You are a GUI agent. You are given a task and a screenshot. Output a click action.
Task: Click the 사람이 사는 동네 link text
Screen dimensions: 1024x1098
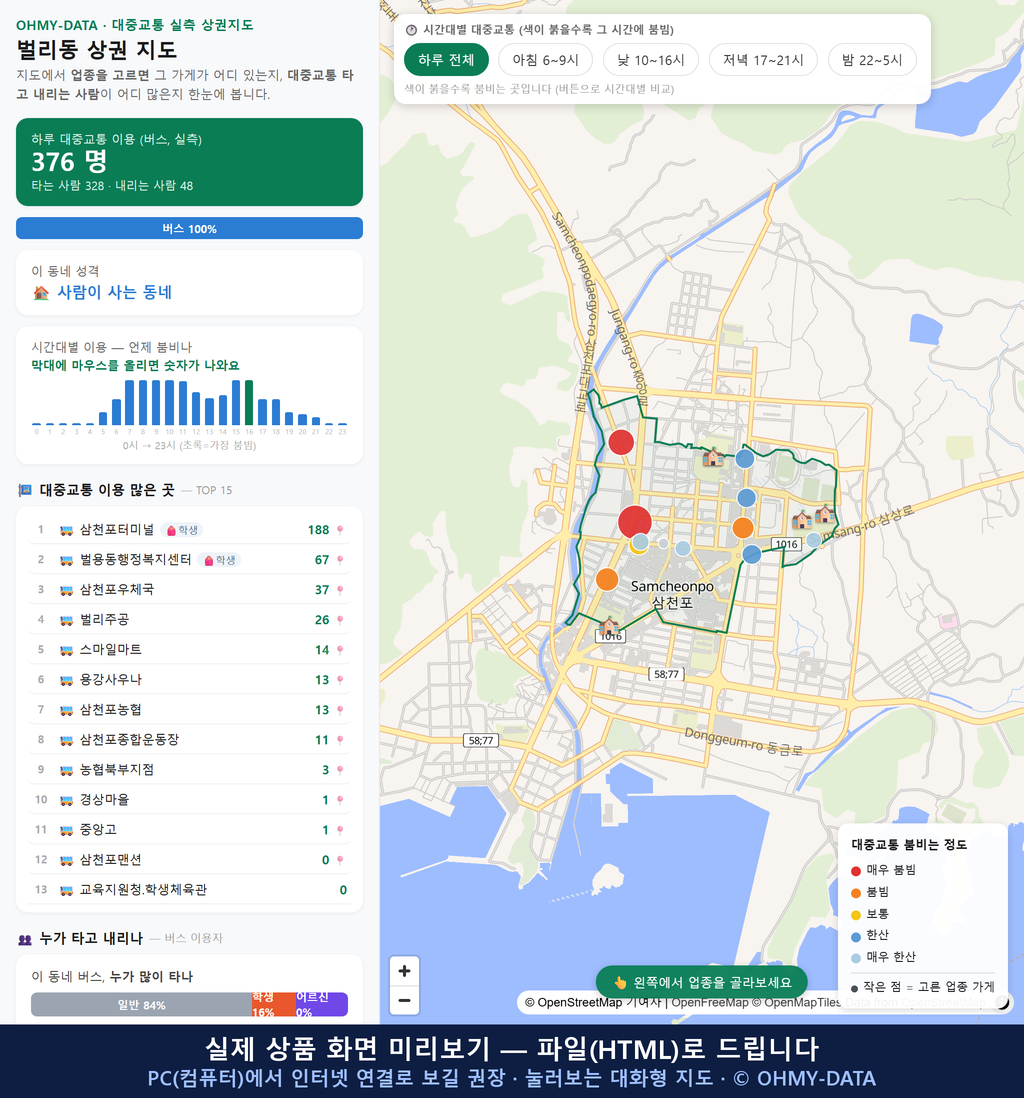pyautogui.click(x=114, y=293)
